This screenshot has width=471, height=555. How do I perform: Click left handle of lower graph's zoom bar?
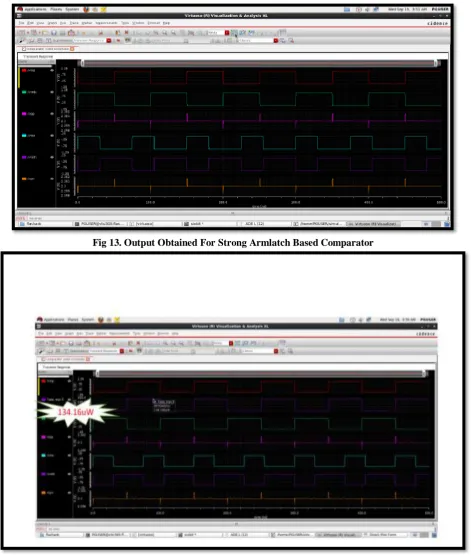98,374
